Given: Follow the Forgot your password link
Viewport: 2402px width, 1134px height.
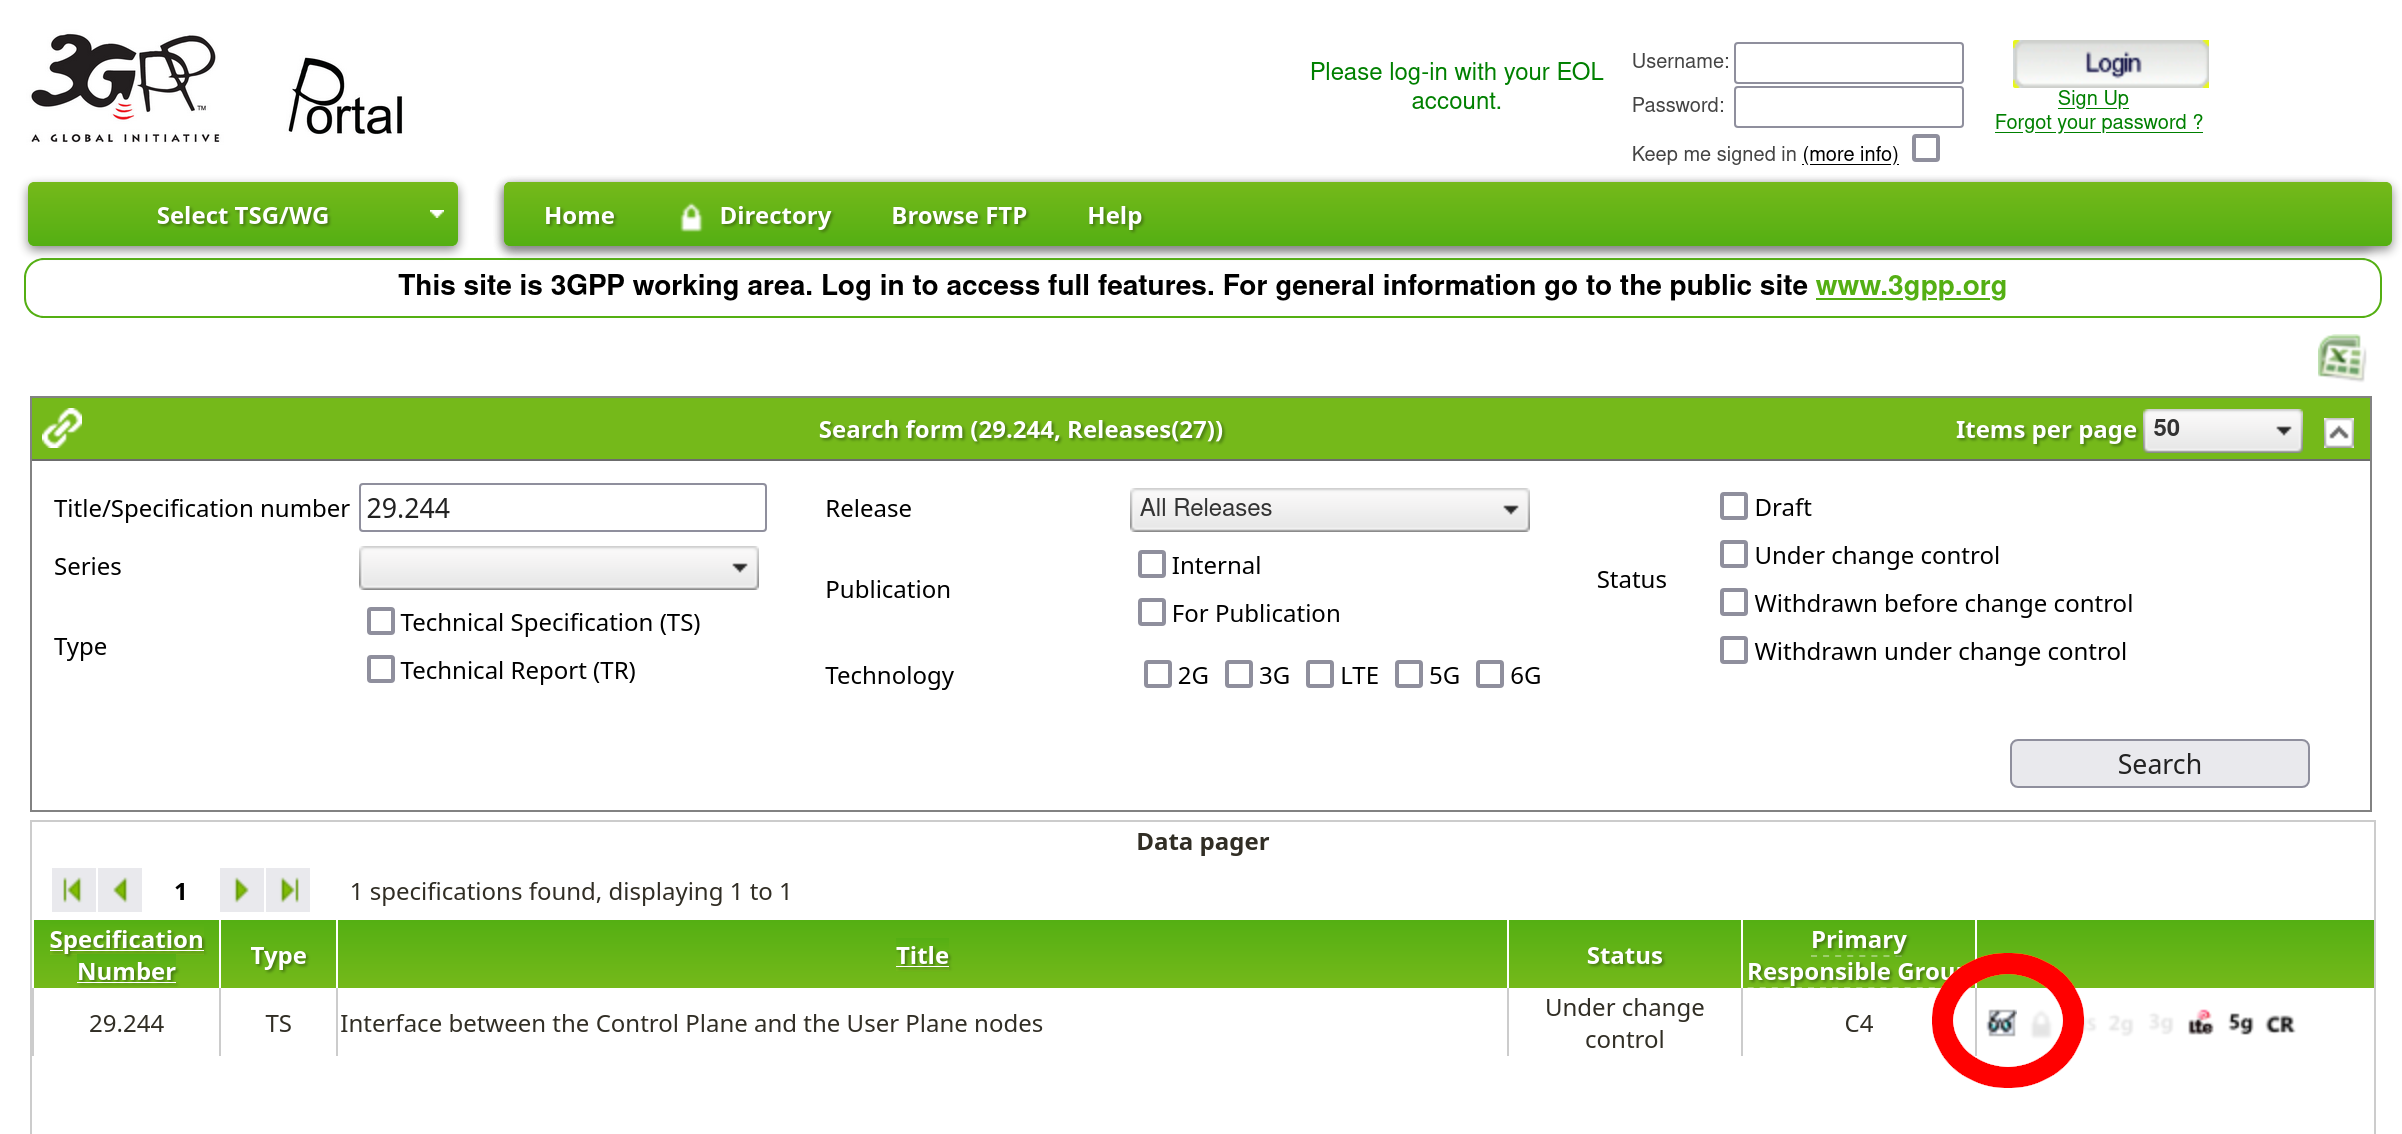Looking at the screenshot, I should pyautogui.click(x=2098, y=122).
